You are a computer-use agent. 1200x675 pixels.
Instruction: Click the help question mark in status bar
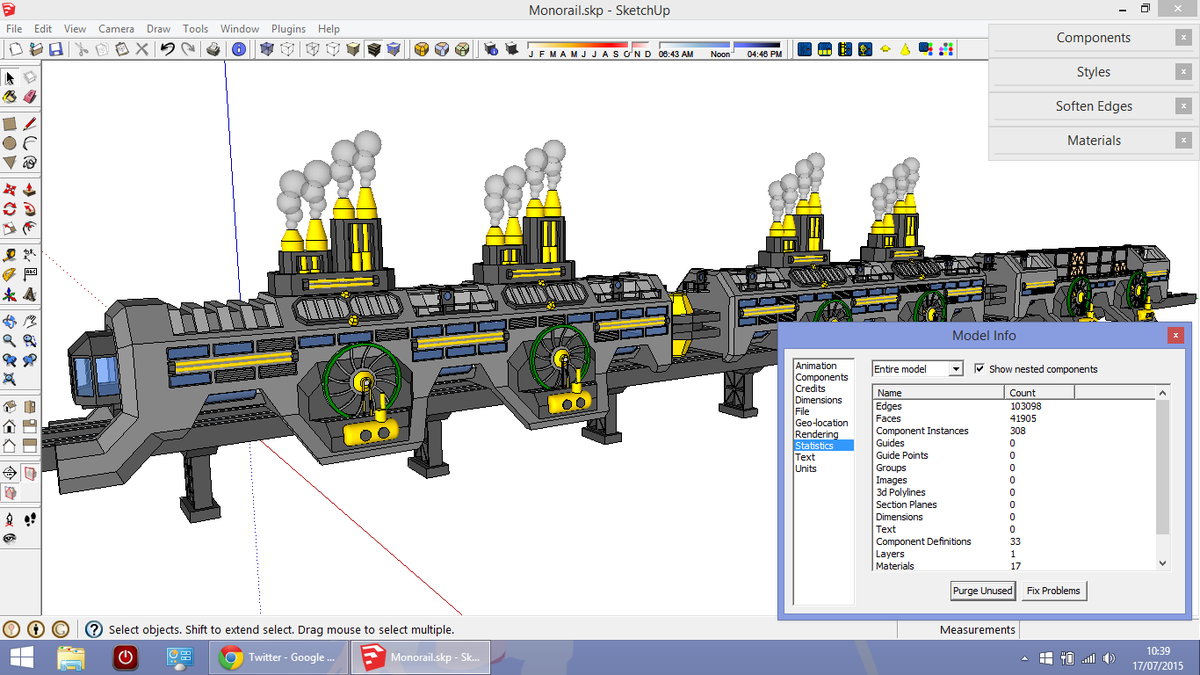click(94, 629)
